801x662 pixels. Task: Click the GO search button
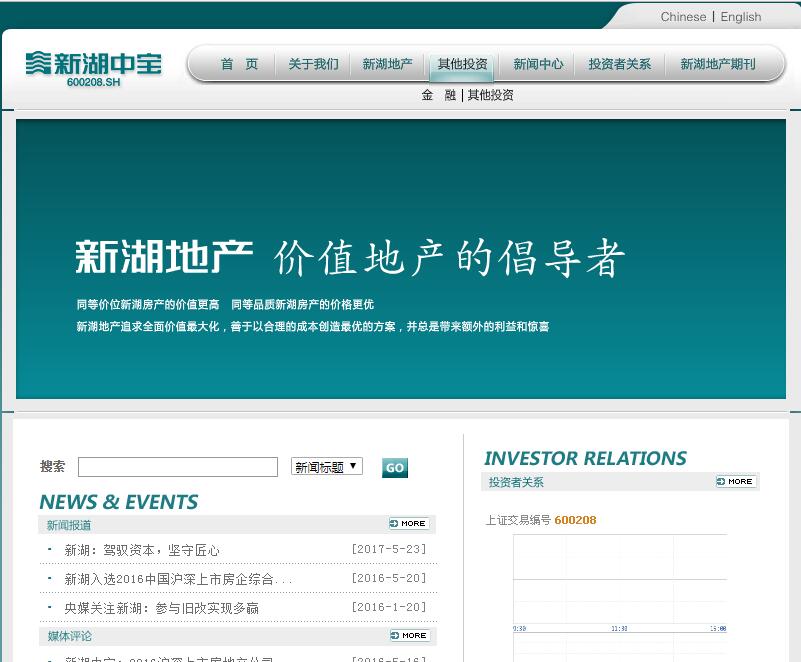(x=395, y=467)
